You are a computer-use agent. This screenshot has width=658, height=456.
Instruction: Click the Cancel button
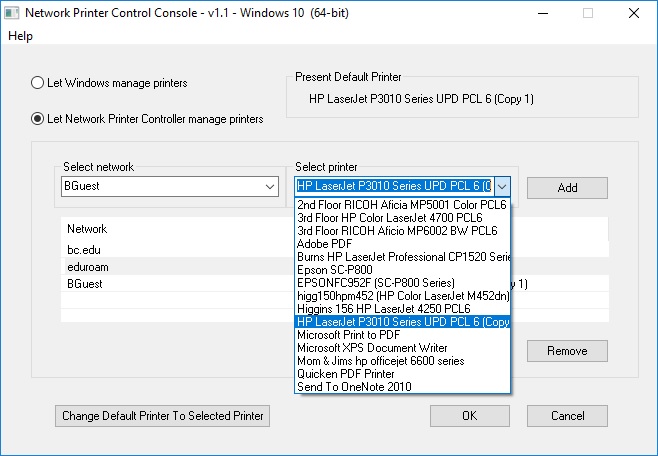[x=567, y=416]
